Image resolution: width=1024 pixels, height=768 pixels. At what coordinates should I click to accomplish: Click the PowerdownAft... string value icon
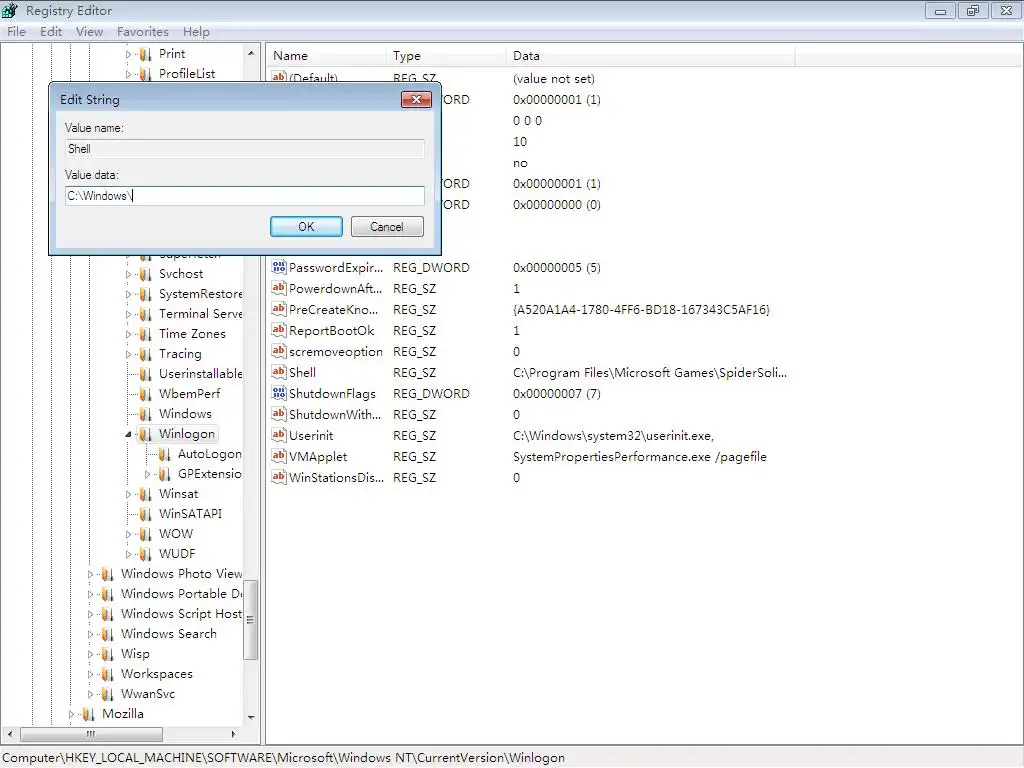(x=279, y=288)
